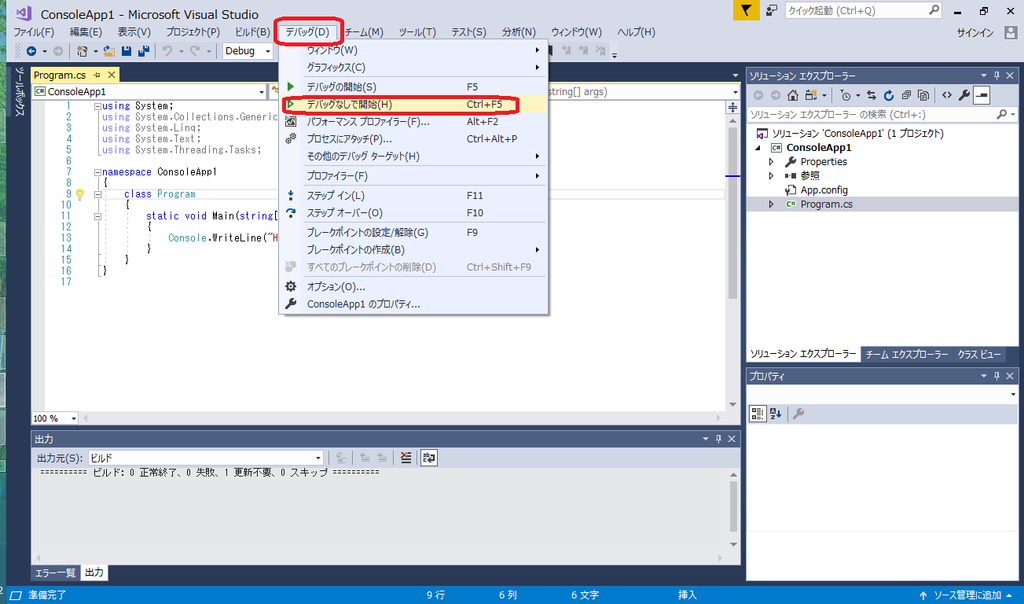Click the sign-in account avatar icon
This screenshot has width=1024, height=604.
coord(1011,32)
